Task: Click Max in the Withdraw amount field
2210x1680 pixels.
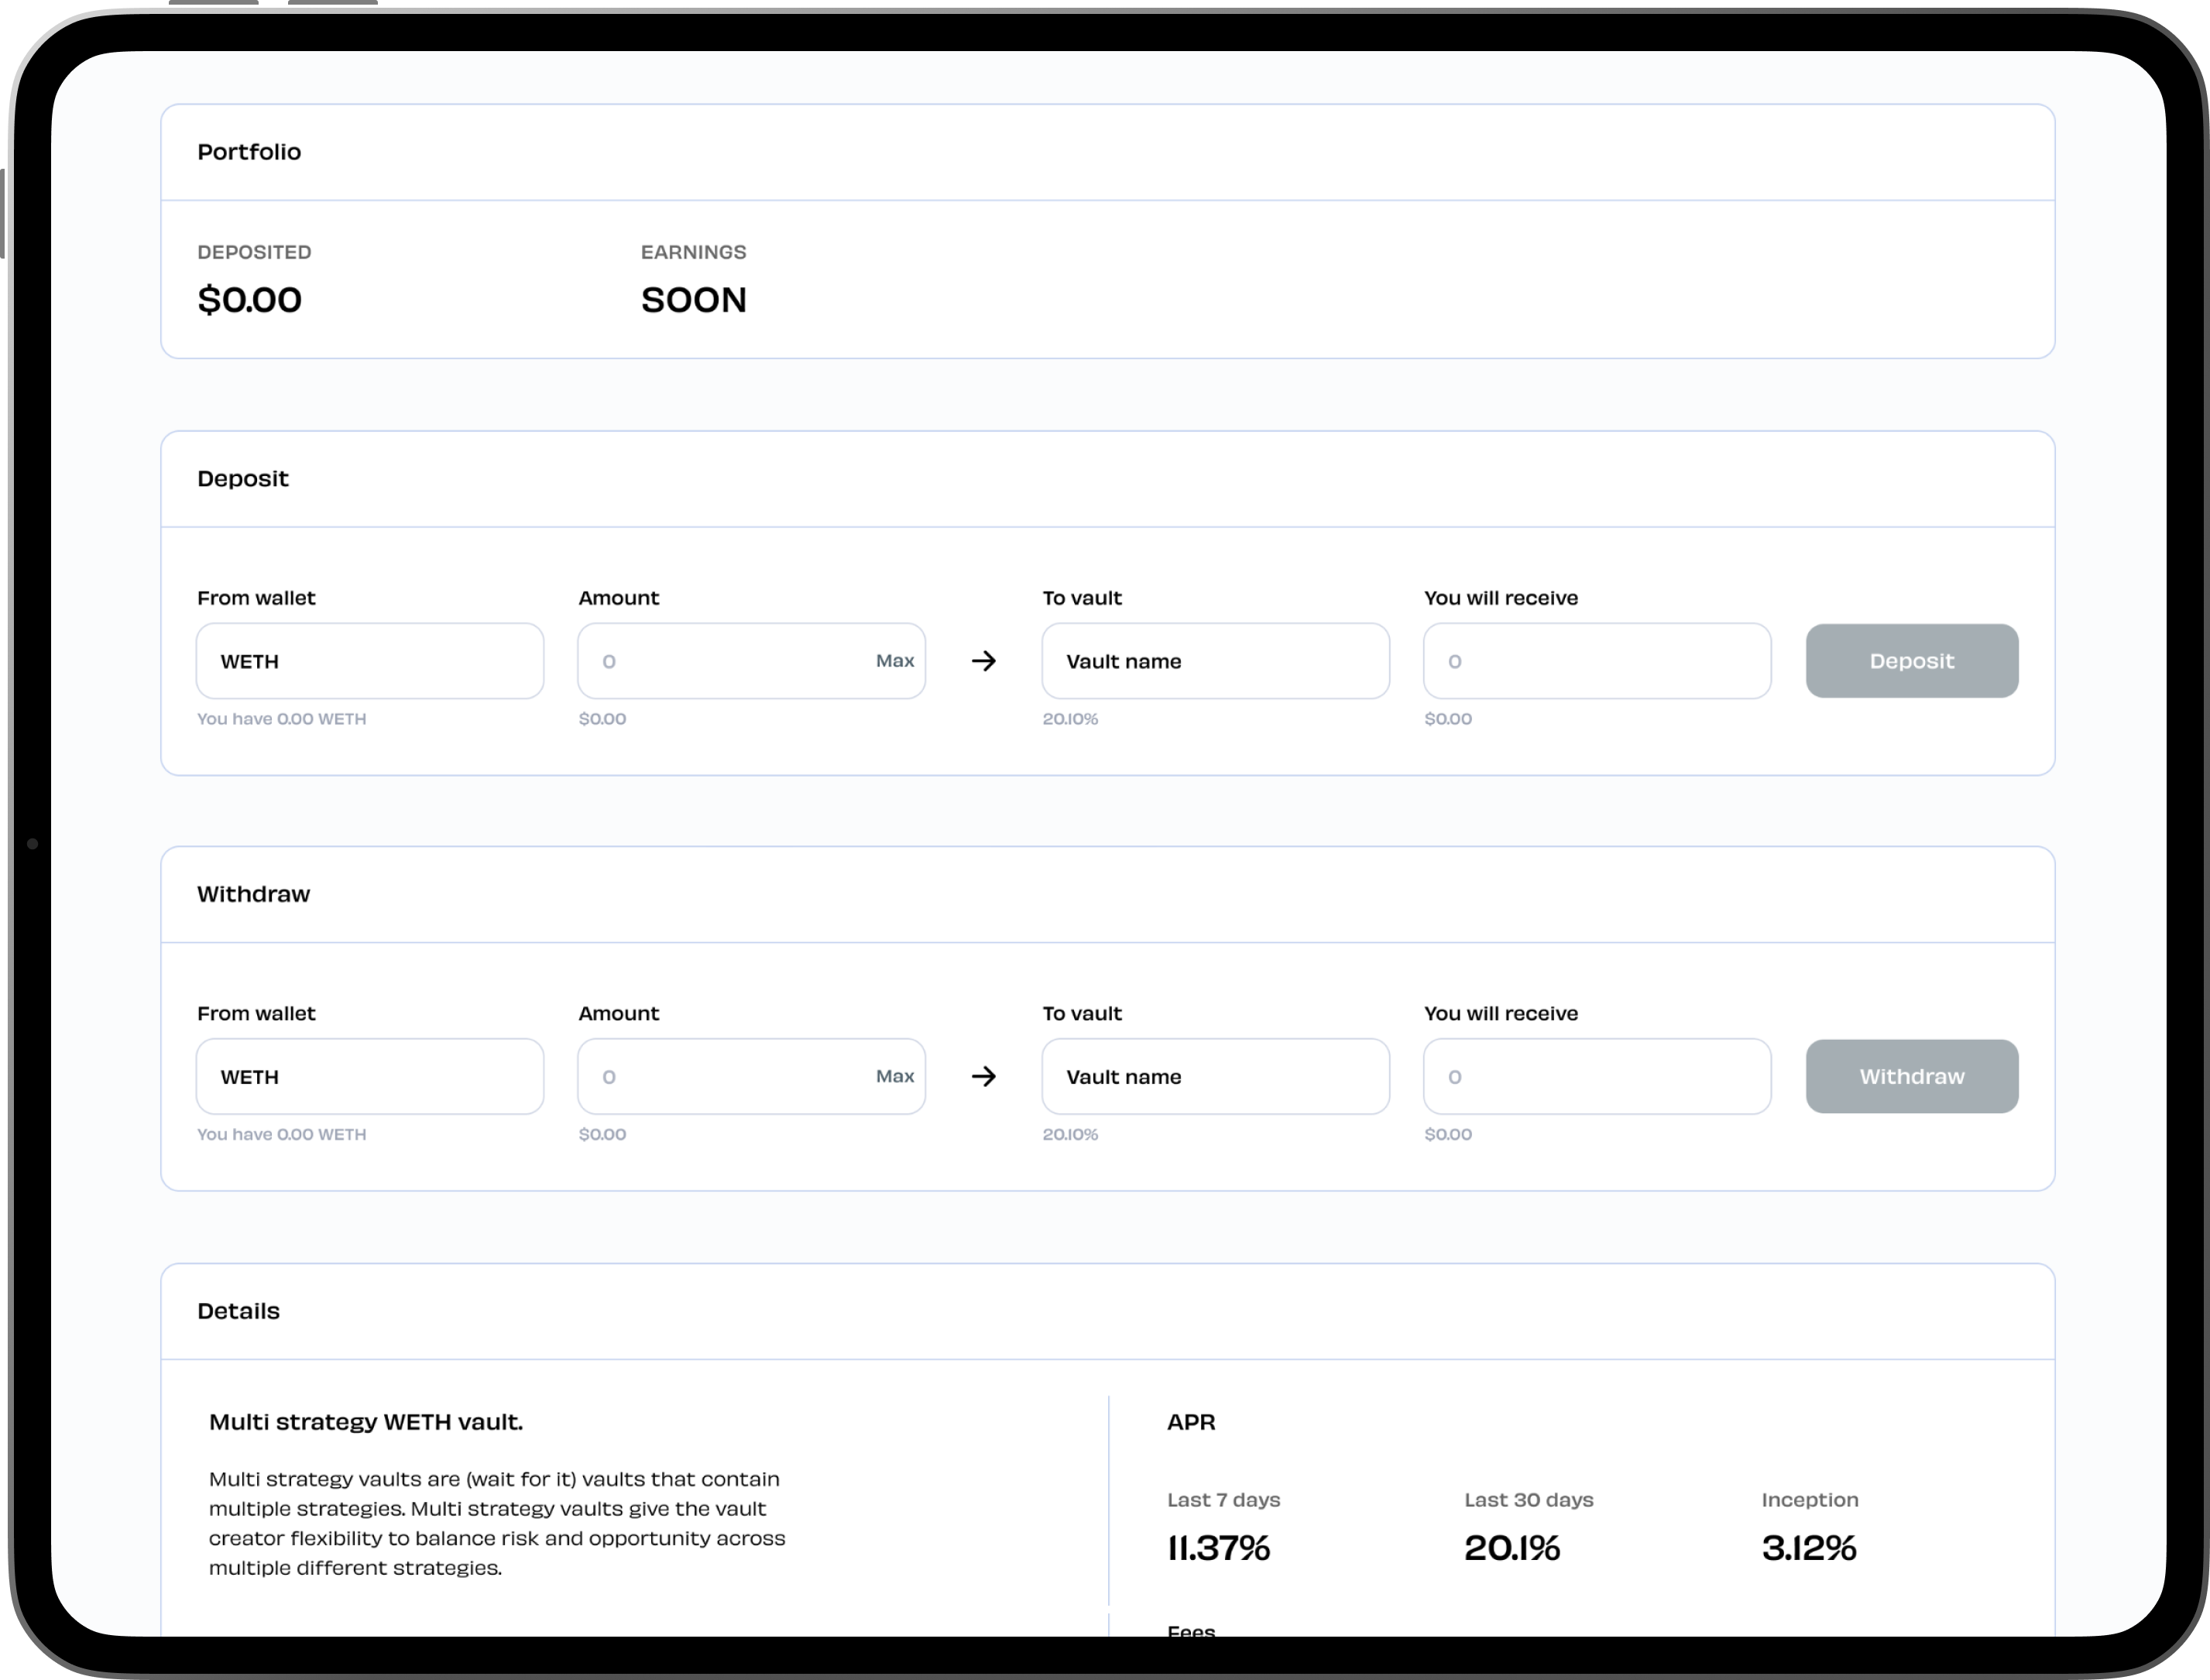Action: 894,1076
